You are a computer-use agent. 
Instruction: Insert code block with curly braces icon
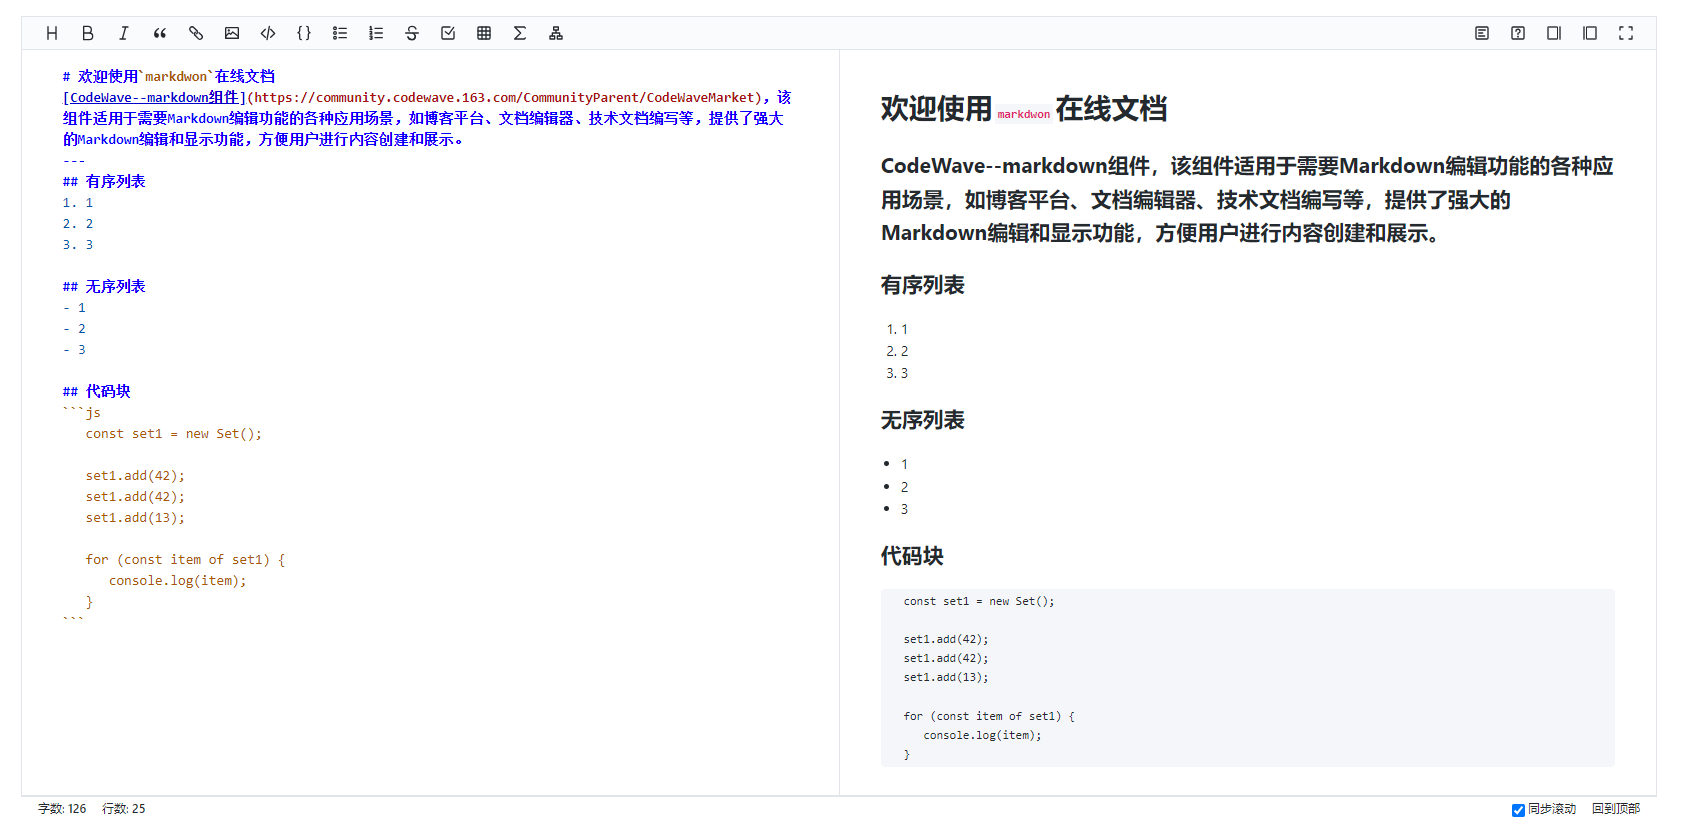click(x=304, y=33)
